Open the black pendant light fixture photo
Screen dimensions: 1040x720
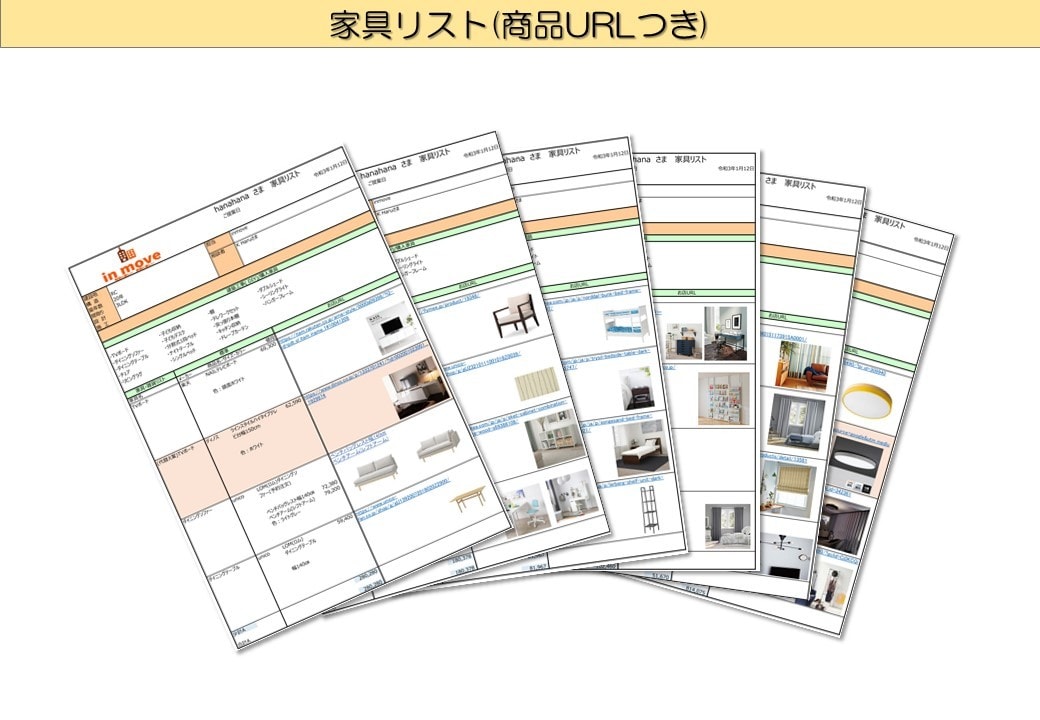tap(786, 554)
